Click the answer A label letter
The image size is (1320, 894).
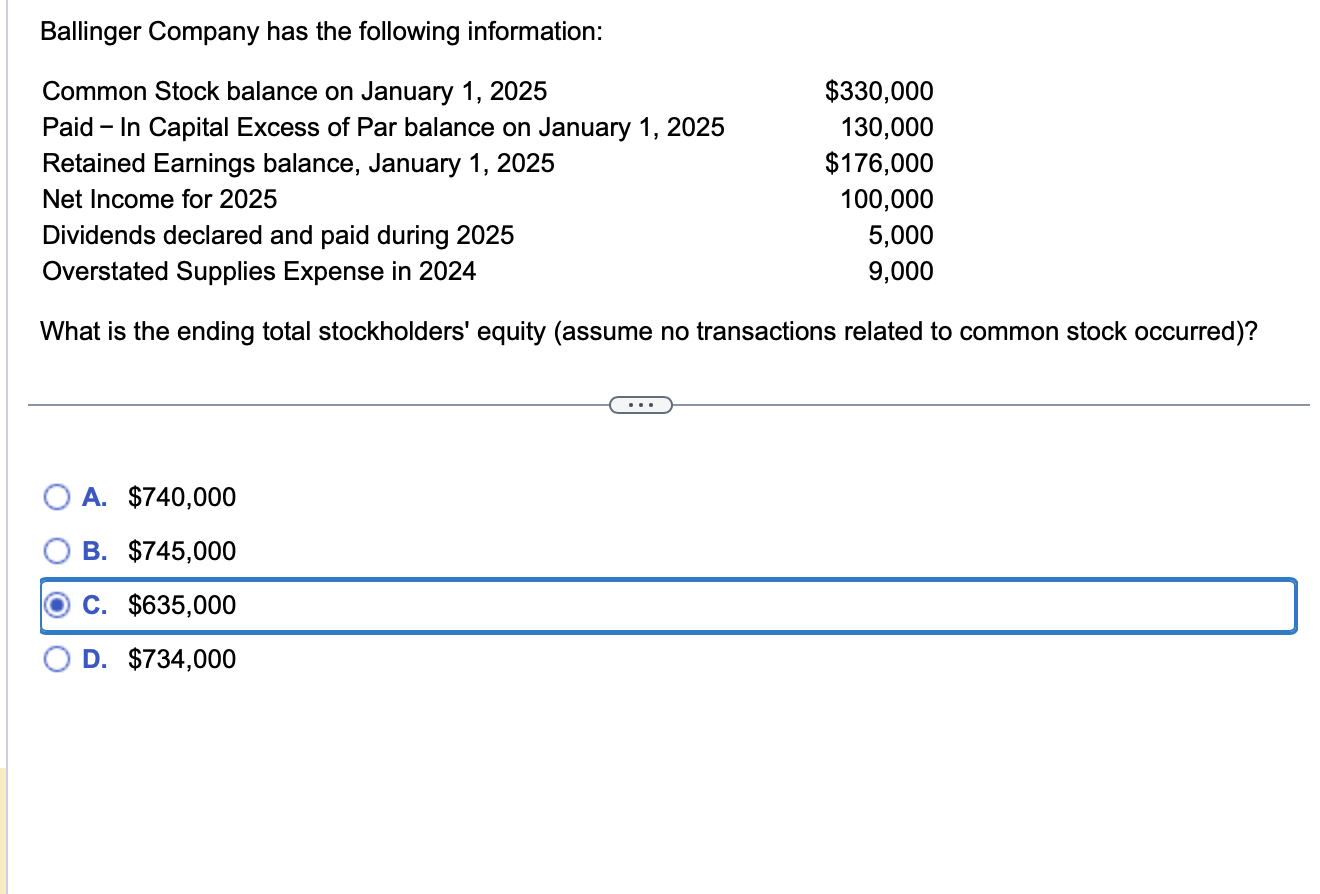[95, 496]
